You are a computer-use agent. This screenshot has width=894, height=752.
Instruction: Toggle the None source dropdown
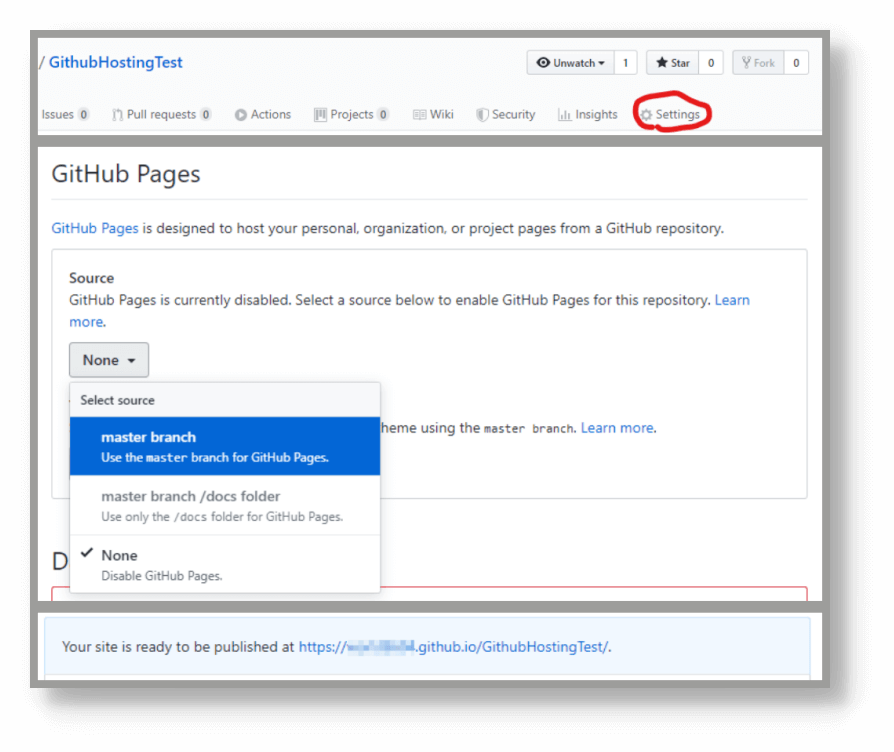tap(109, 360)
